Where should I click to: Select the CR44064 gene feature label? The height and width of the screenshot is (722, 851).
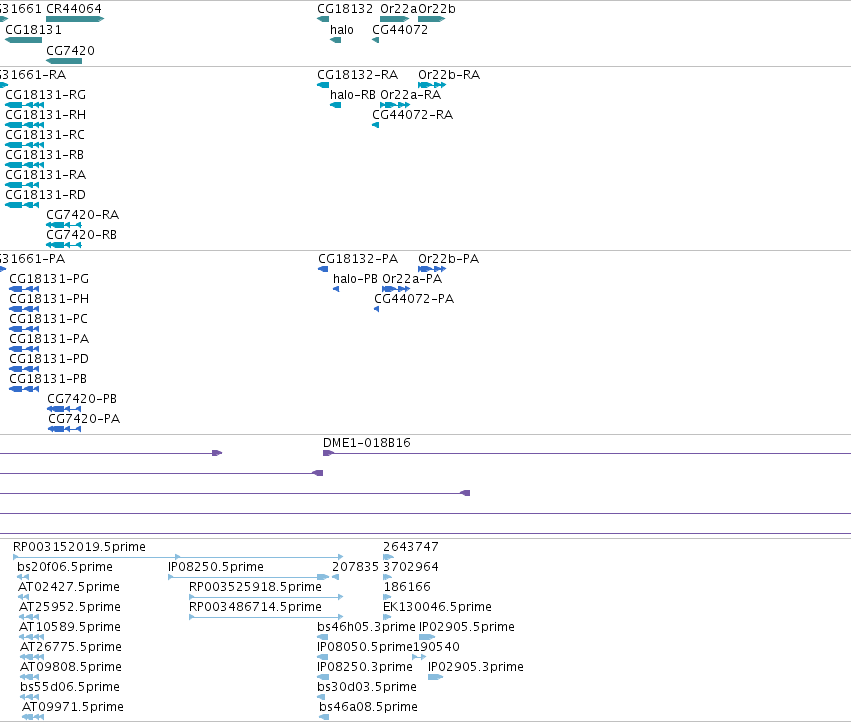[x=74, y=9]
